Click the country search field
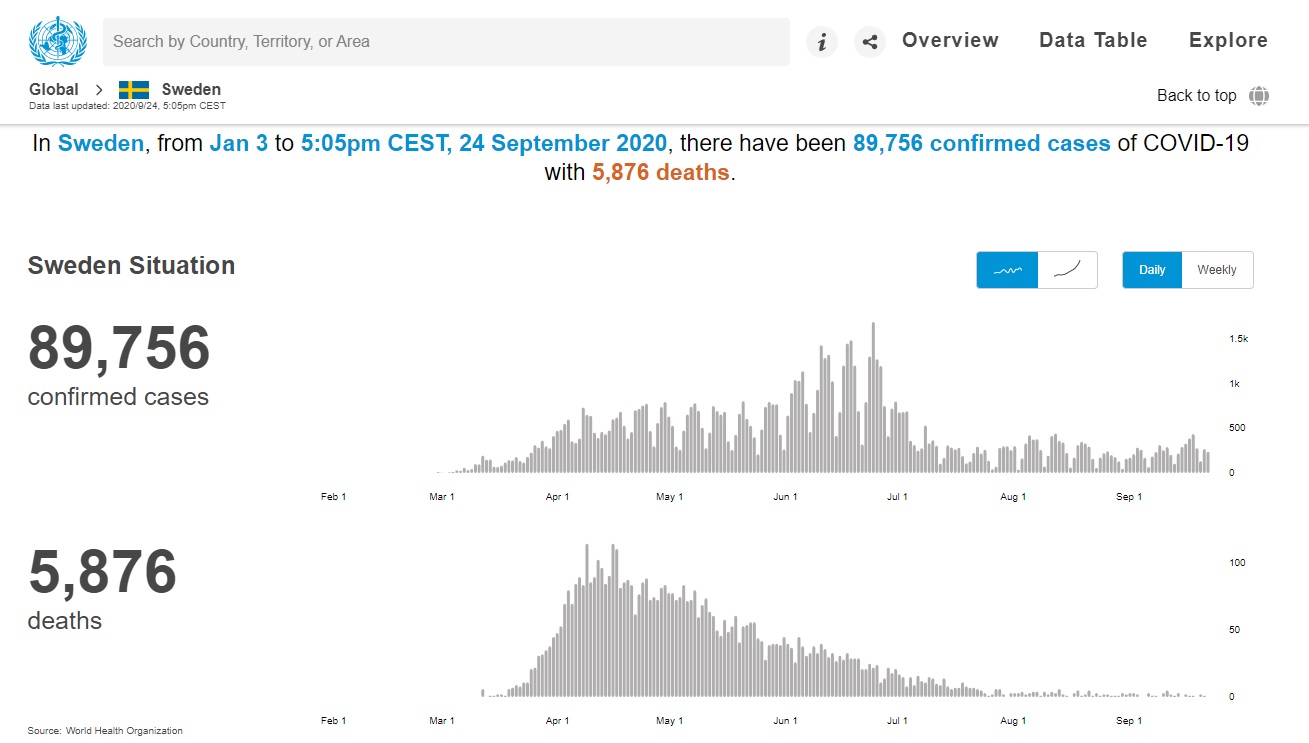The image size is (1309, 743). pyautogui.click(x=446, y=42)
